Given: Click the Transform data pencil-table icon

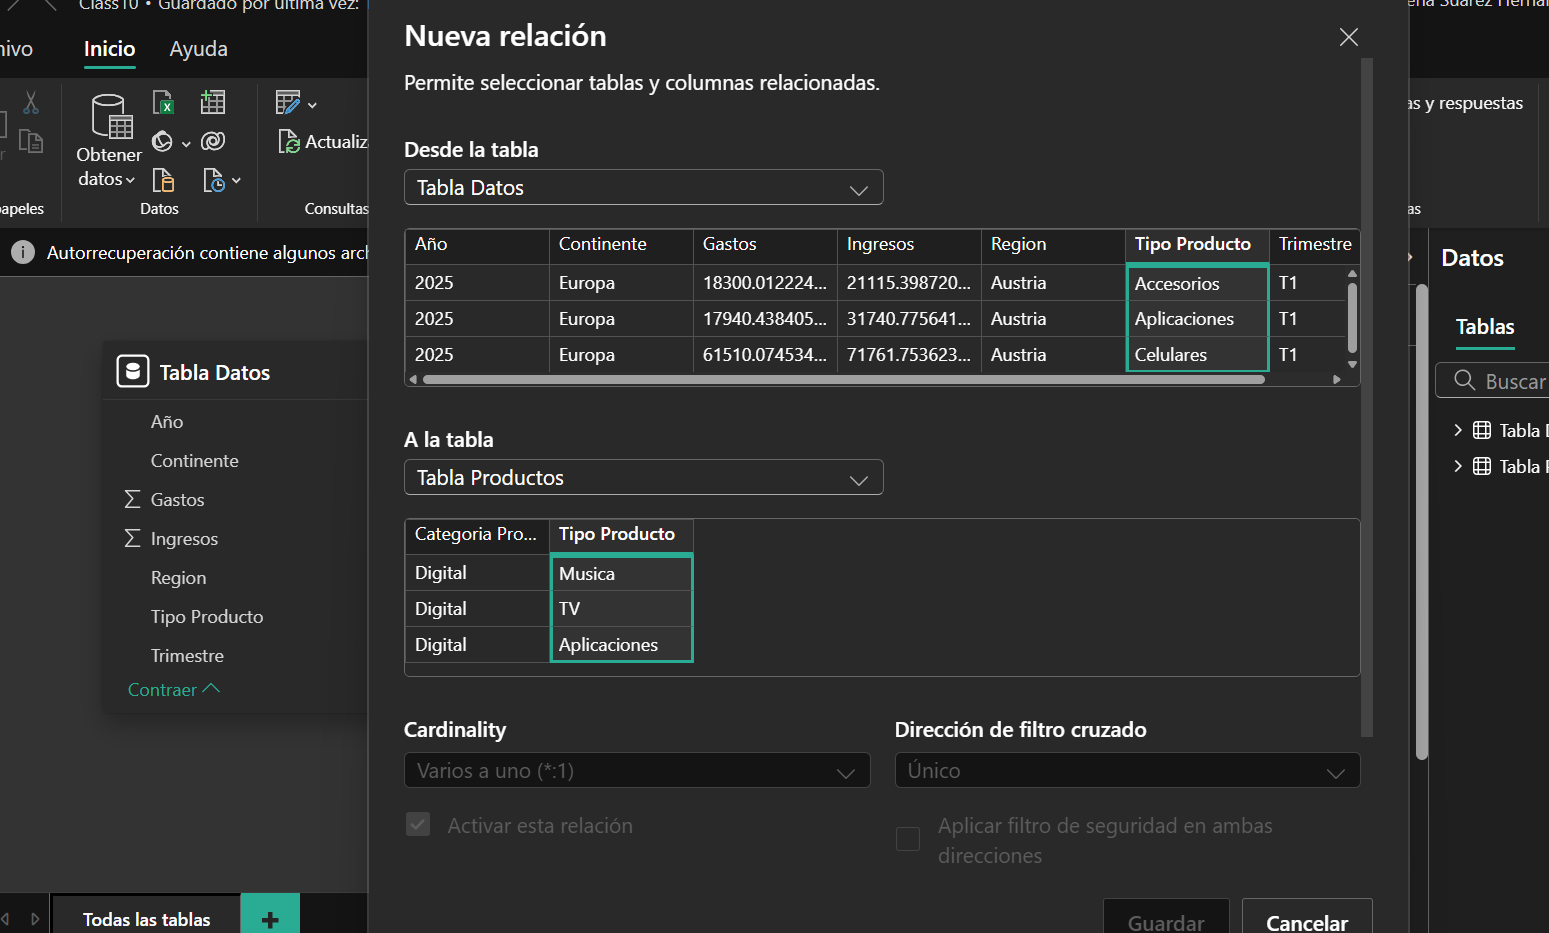Looking at the screenshot, I should [x=288, y=103].
